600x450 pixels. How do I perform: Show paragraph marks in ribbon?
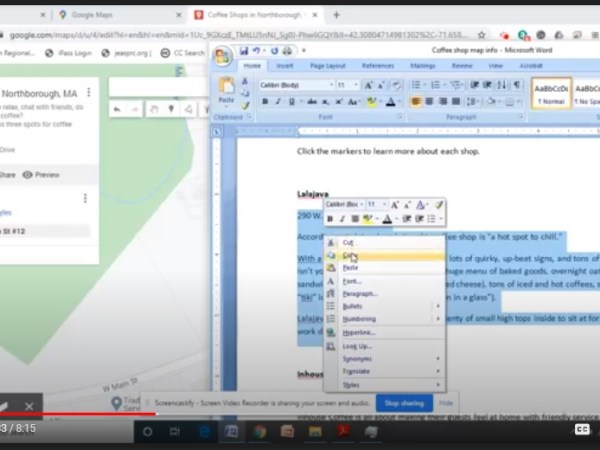[x=516, y=85]
